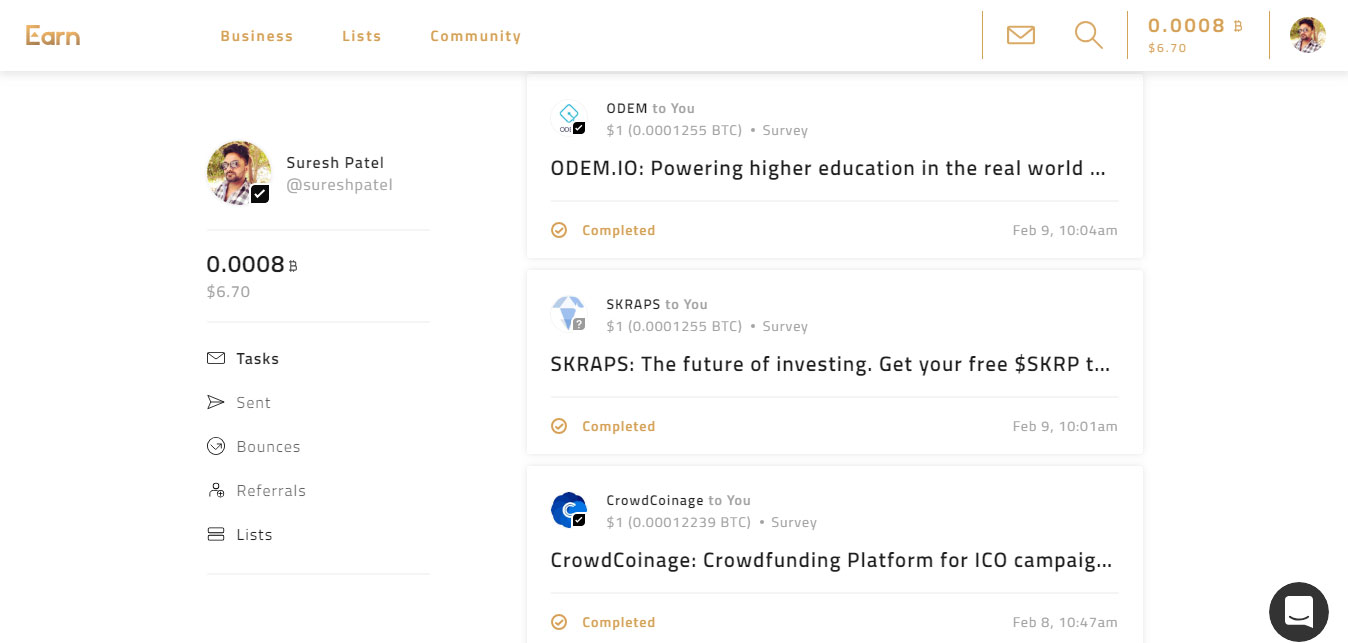This screenshot has height=643, width=1348.
Task: Click the Referrals person icon
Action: pyautogui.click(x=216, y=490)
